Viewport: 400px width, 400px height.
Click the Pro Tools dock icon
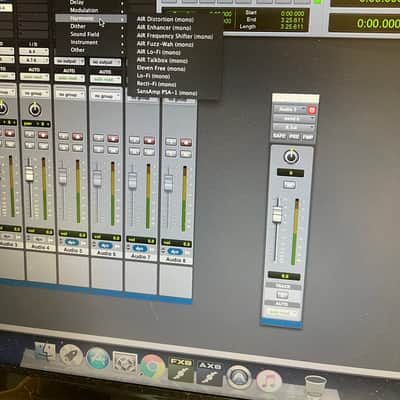pyautogui.click(x=239, y=377)
